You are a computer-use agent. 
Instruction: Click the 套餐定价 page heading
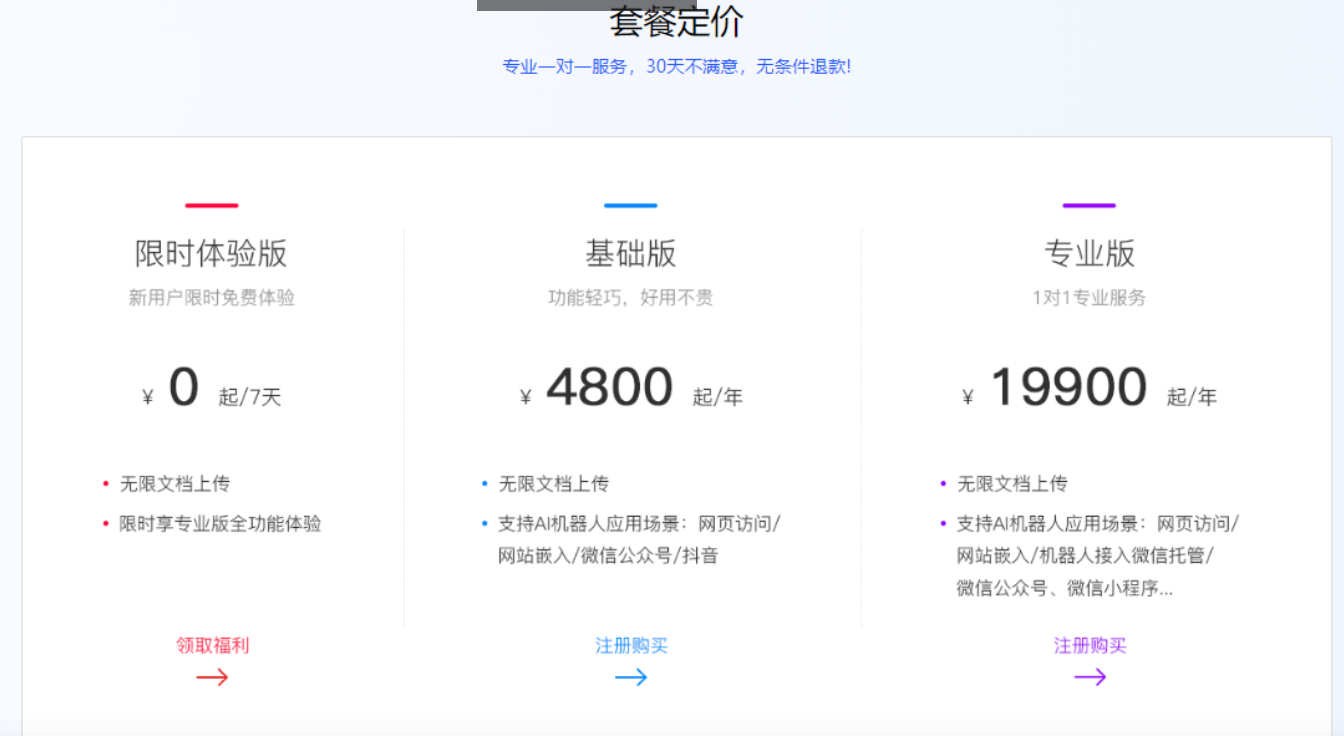point(673,22)
